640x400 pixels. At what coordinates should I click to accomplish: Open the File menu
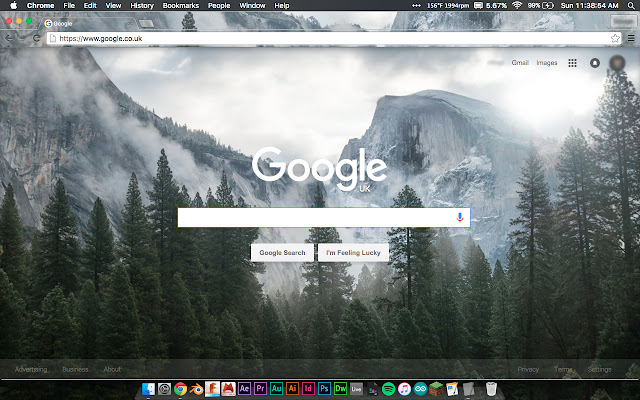(69, 5)
